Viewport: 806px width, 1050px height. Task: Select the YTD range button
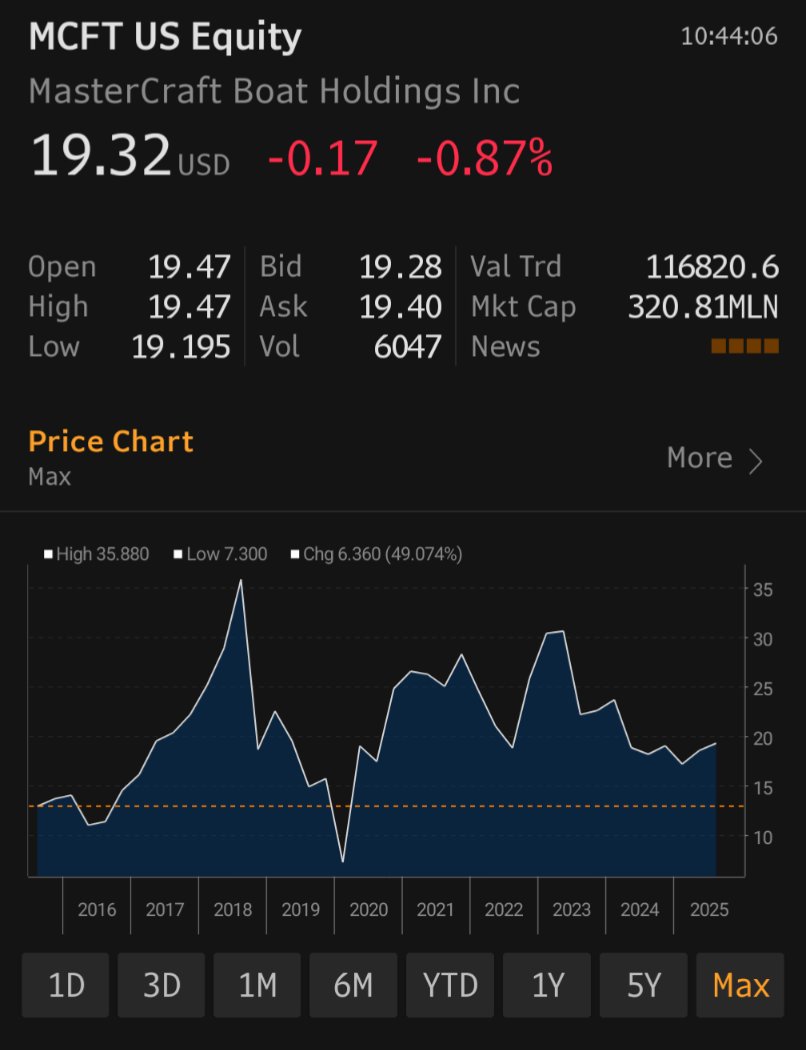point(451,985)
